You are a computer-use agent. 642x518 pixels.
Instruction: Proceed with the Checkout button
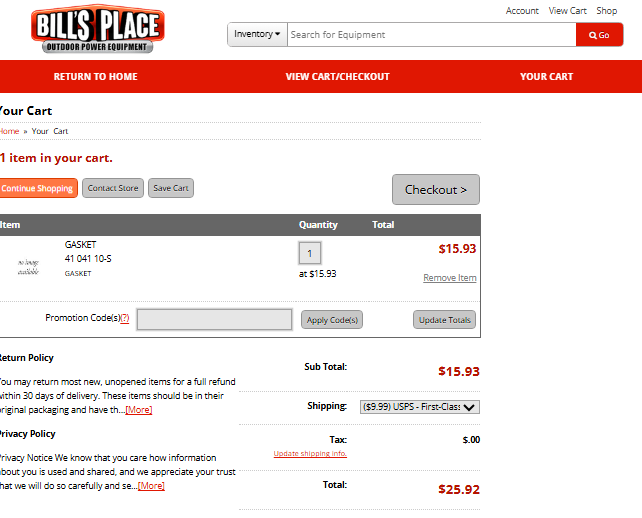(435, 190)
